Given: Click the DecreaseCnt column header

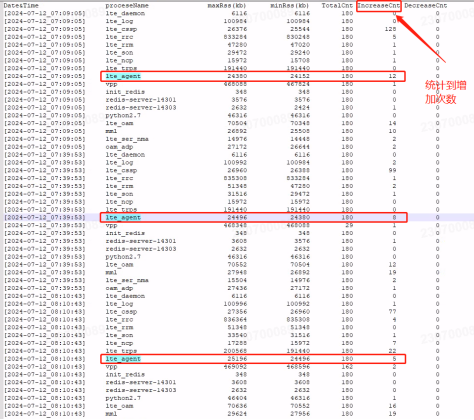Looking at the screenshot, I should pyautogui.click(x=426, y=6).
